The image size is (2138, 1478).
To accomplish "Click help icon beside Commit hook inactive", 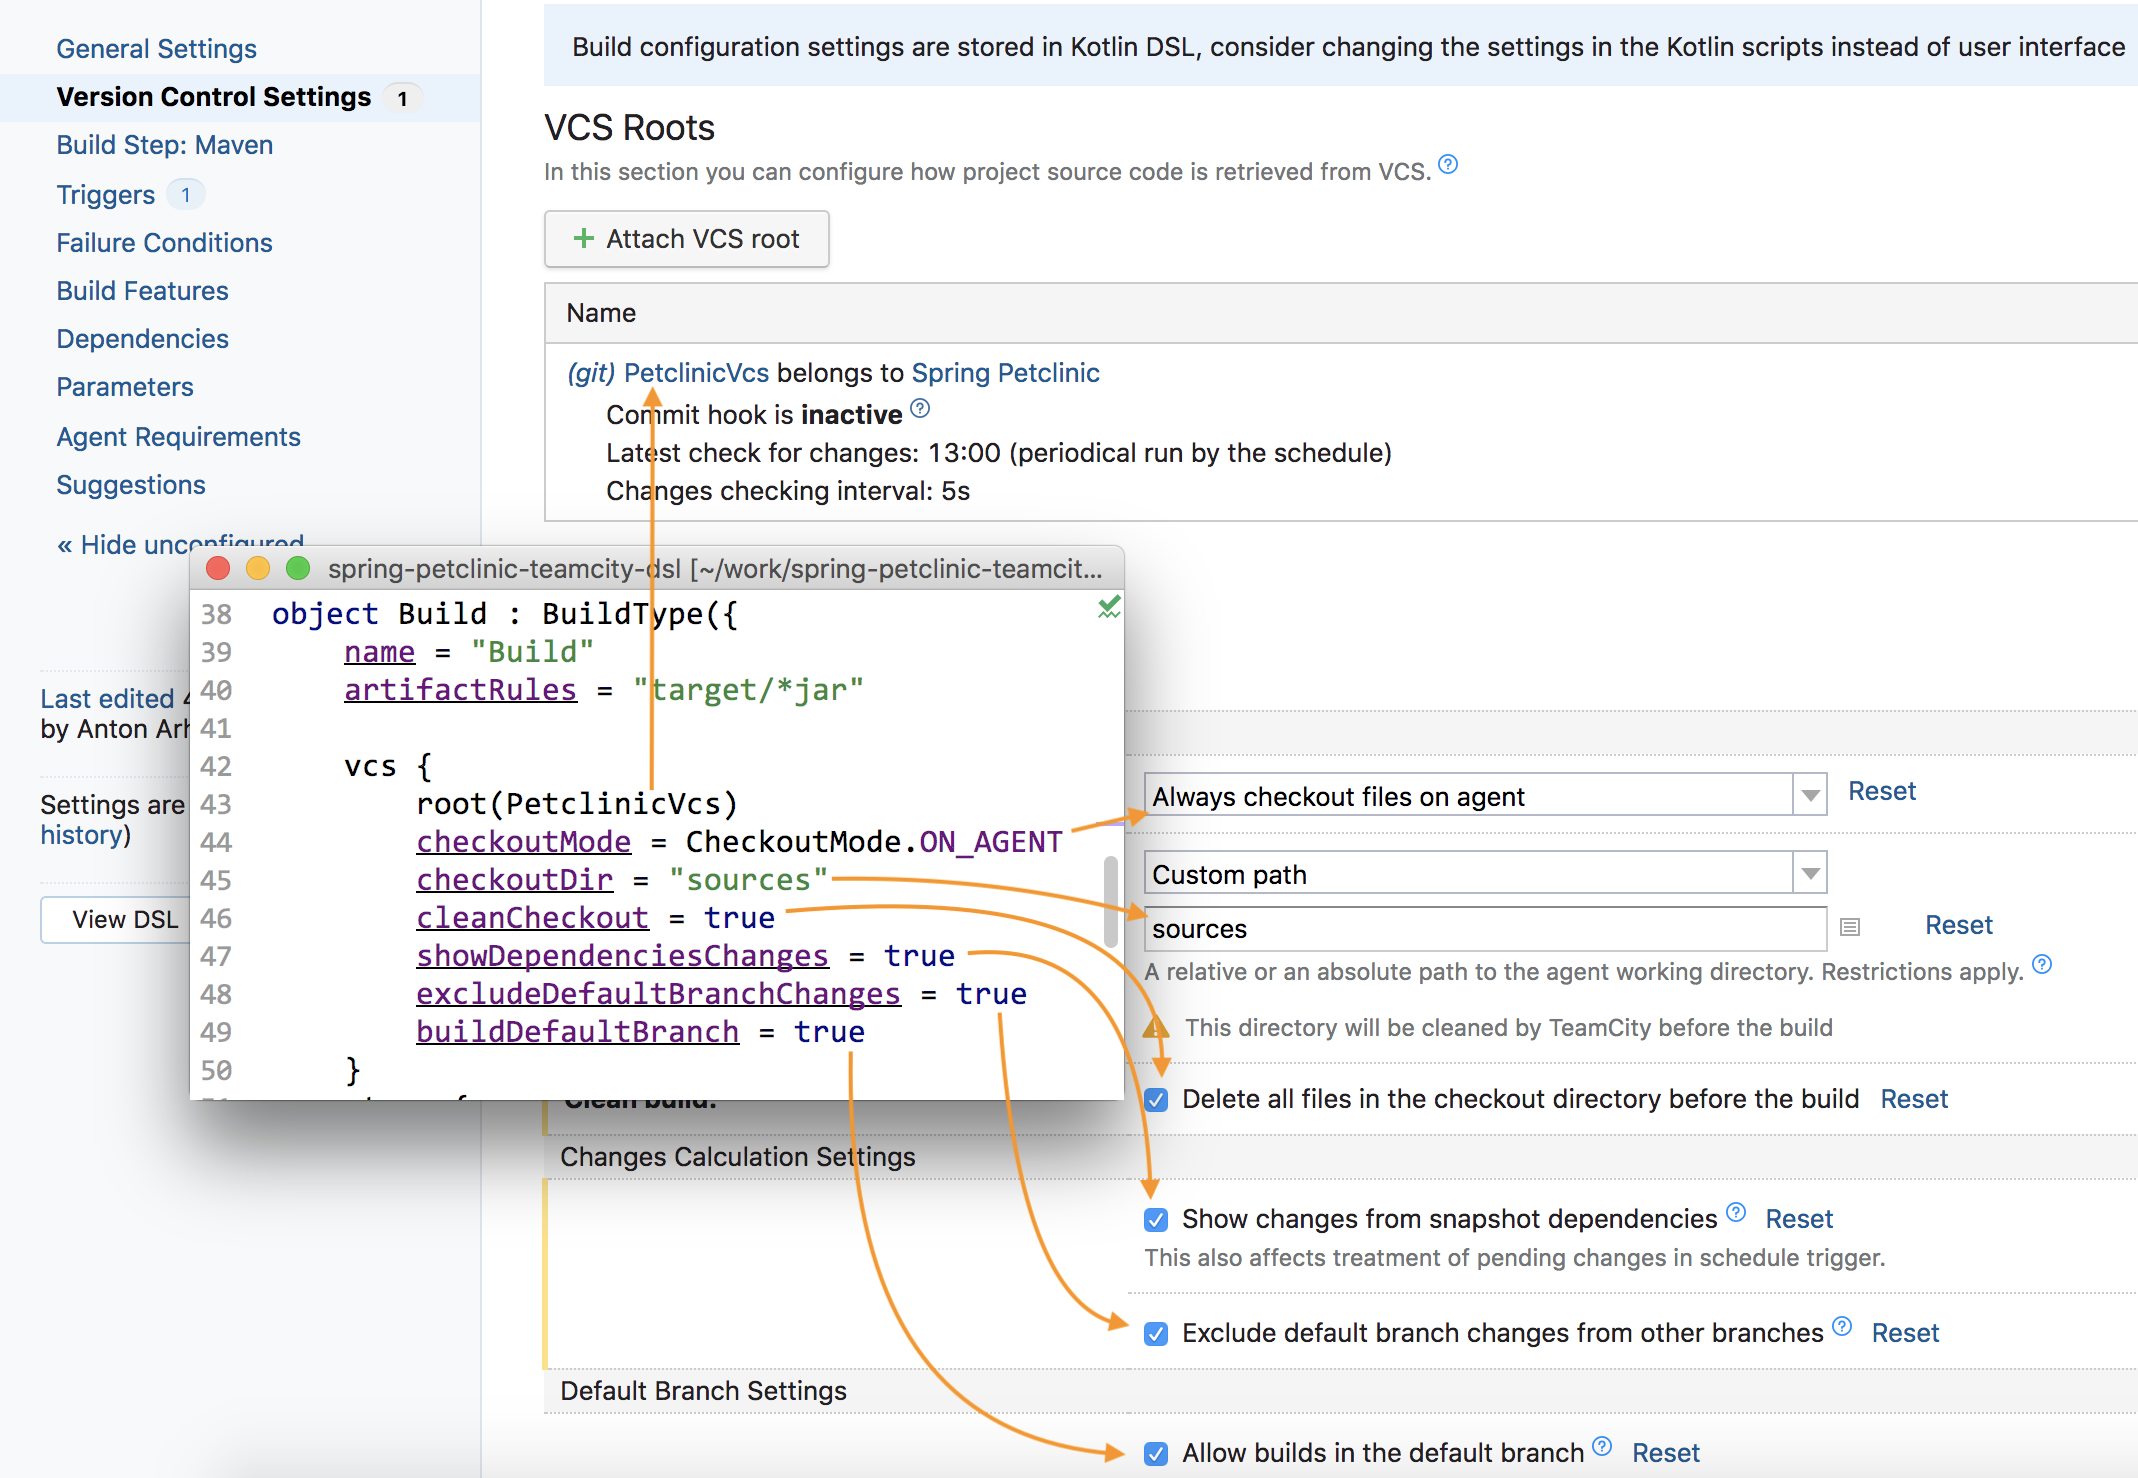I will [x=920, y=408].
